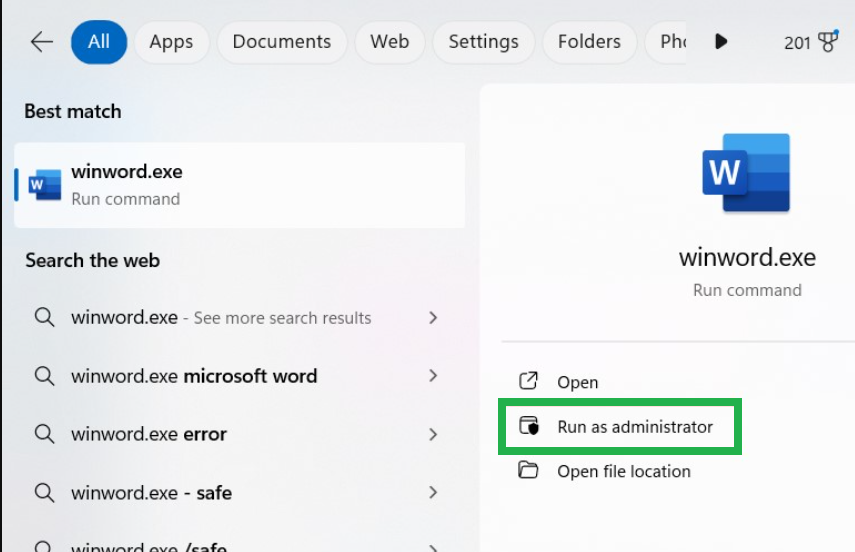855x552 pixels.
Task: Click the rewards trophy icon
Action: [827, 42]
